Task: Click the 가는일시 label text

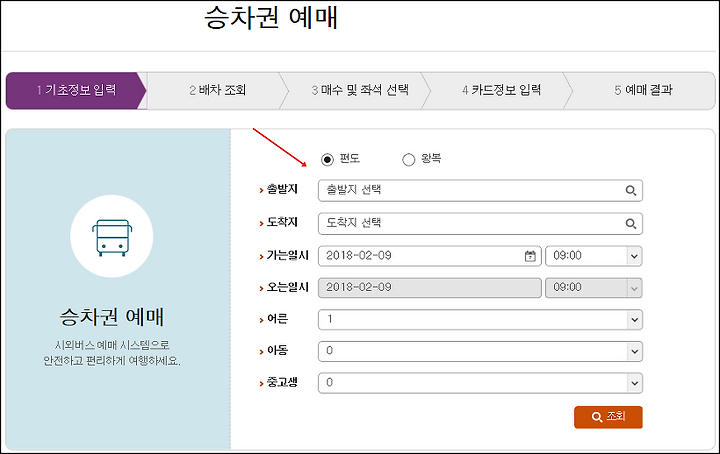Action: click(287, 255)
